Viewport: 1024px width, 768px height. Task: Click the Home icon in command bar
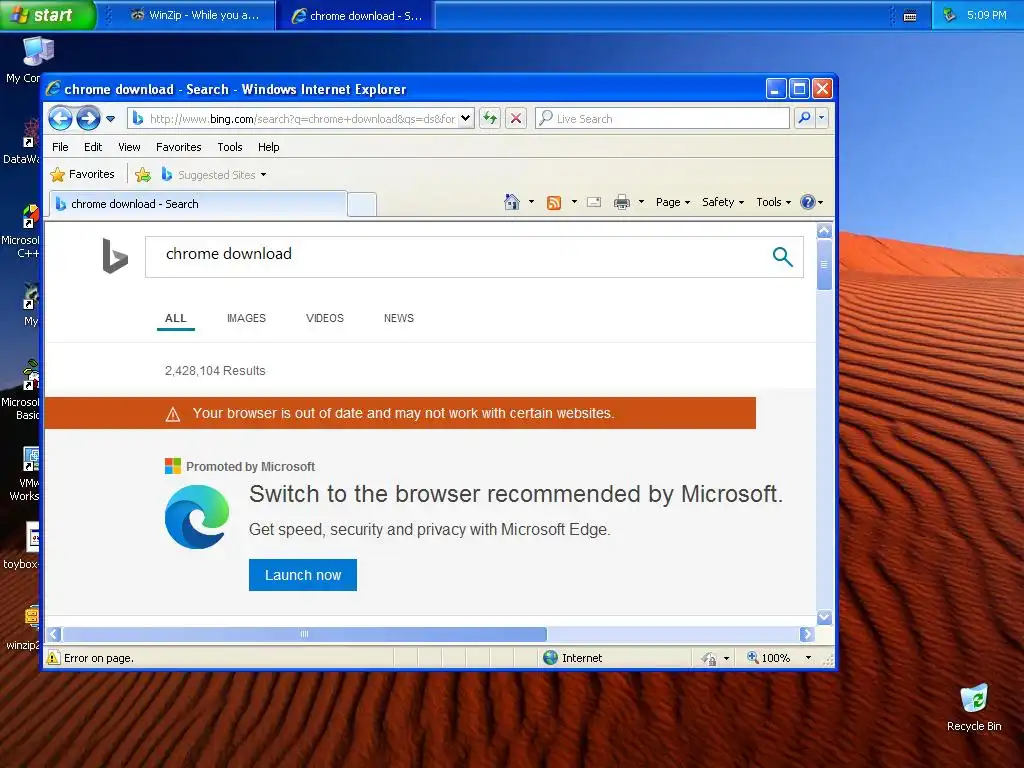click(512, 202)
